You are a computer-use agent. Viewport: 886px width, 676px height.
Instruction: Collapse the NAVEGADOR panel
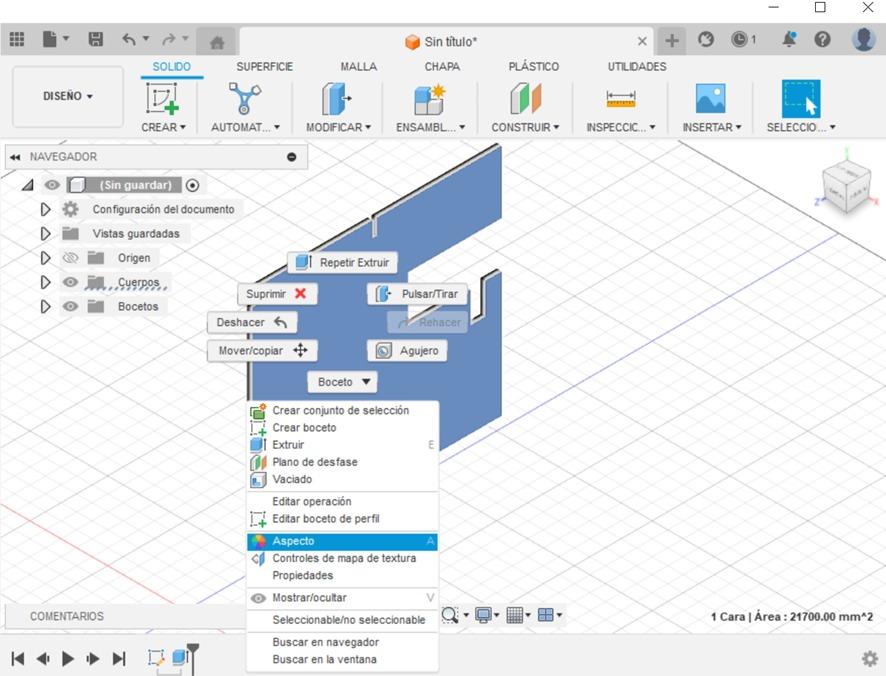point(15,157)
